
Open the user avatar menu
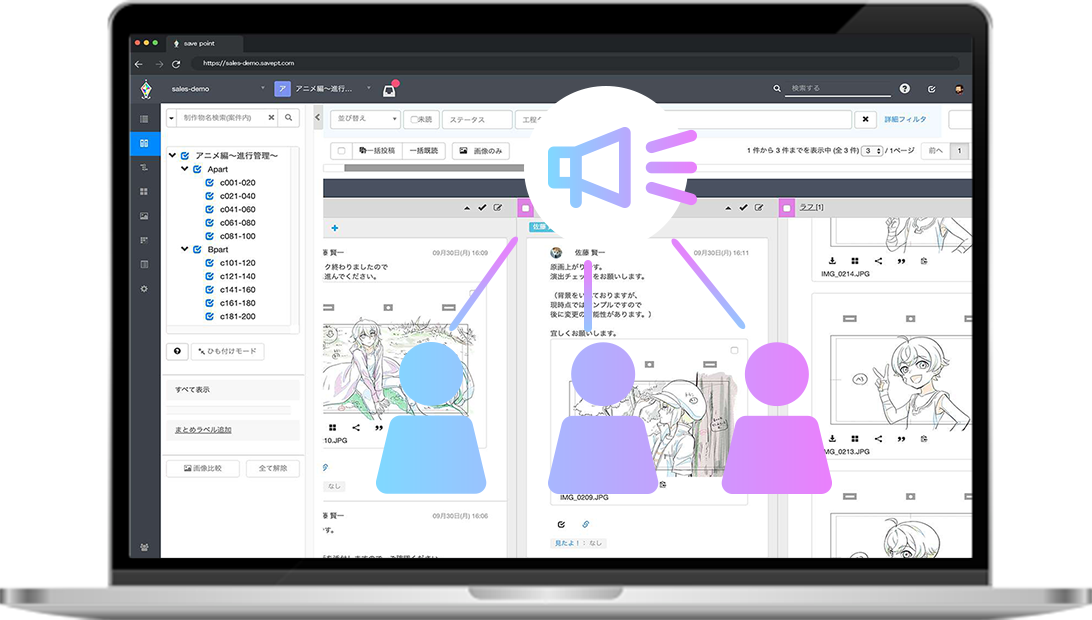click(959, 89)
